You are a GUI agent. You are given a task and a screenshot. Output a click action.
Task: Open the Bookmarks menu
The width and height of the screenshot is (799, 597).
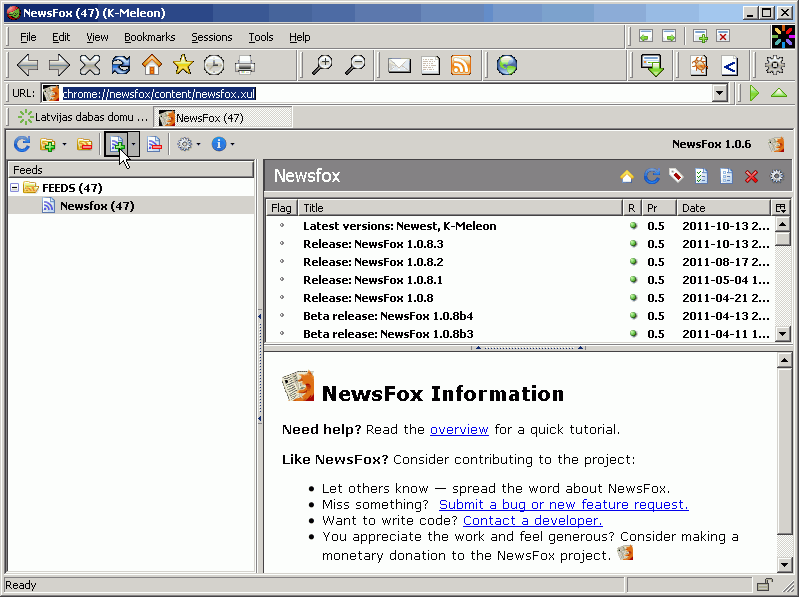[x=149, y=37]
